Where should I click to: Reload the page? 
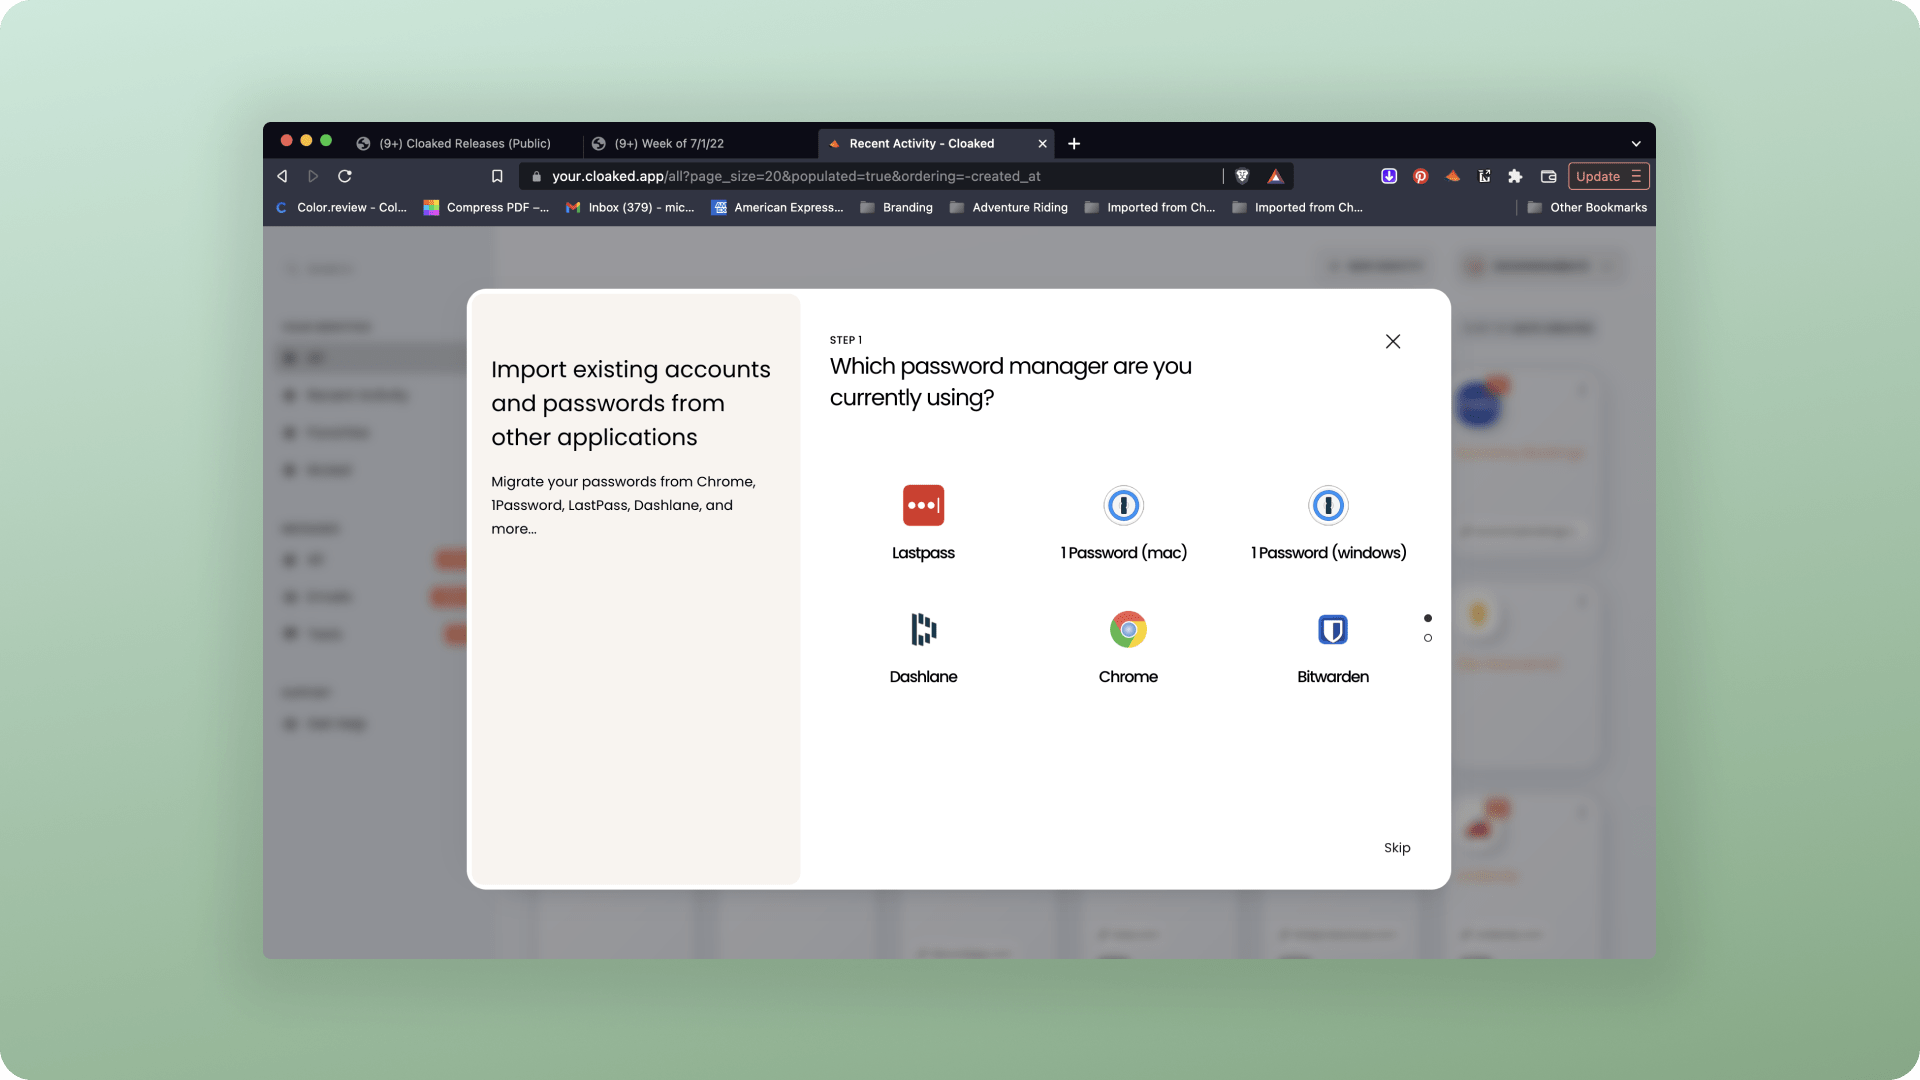pos(345,176)
